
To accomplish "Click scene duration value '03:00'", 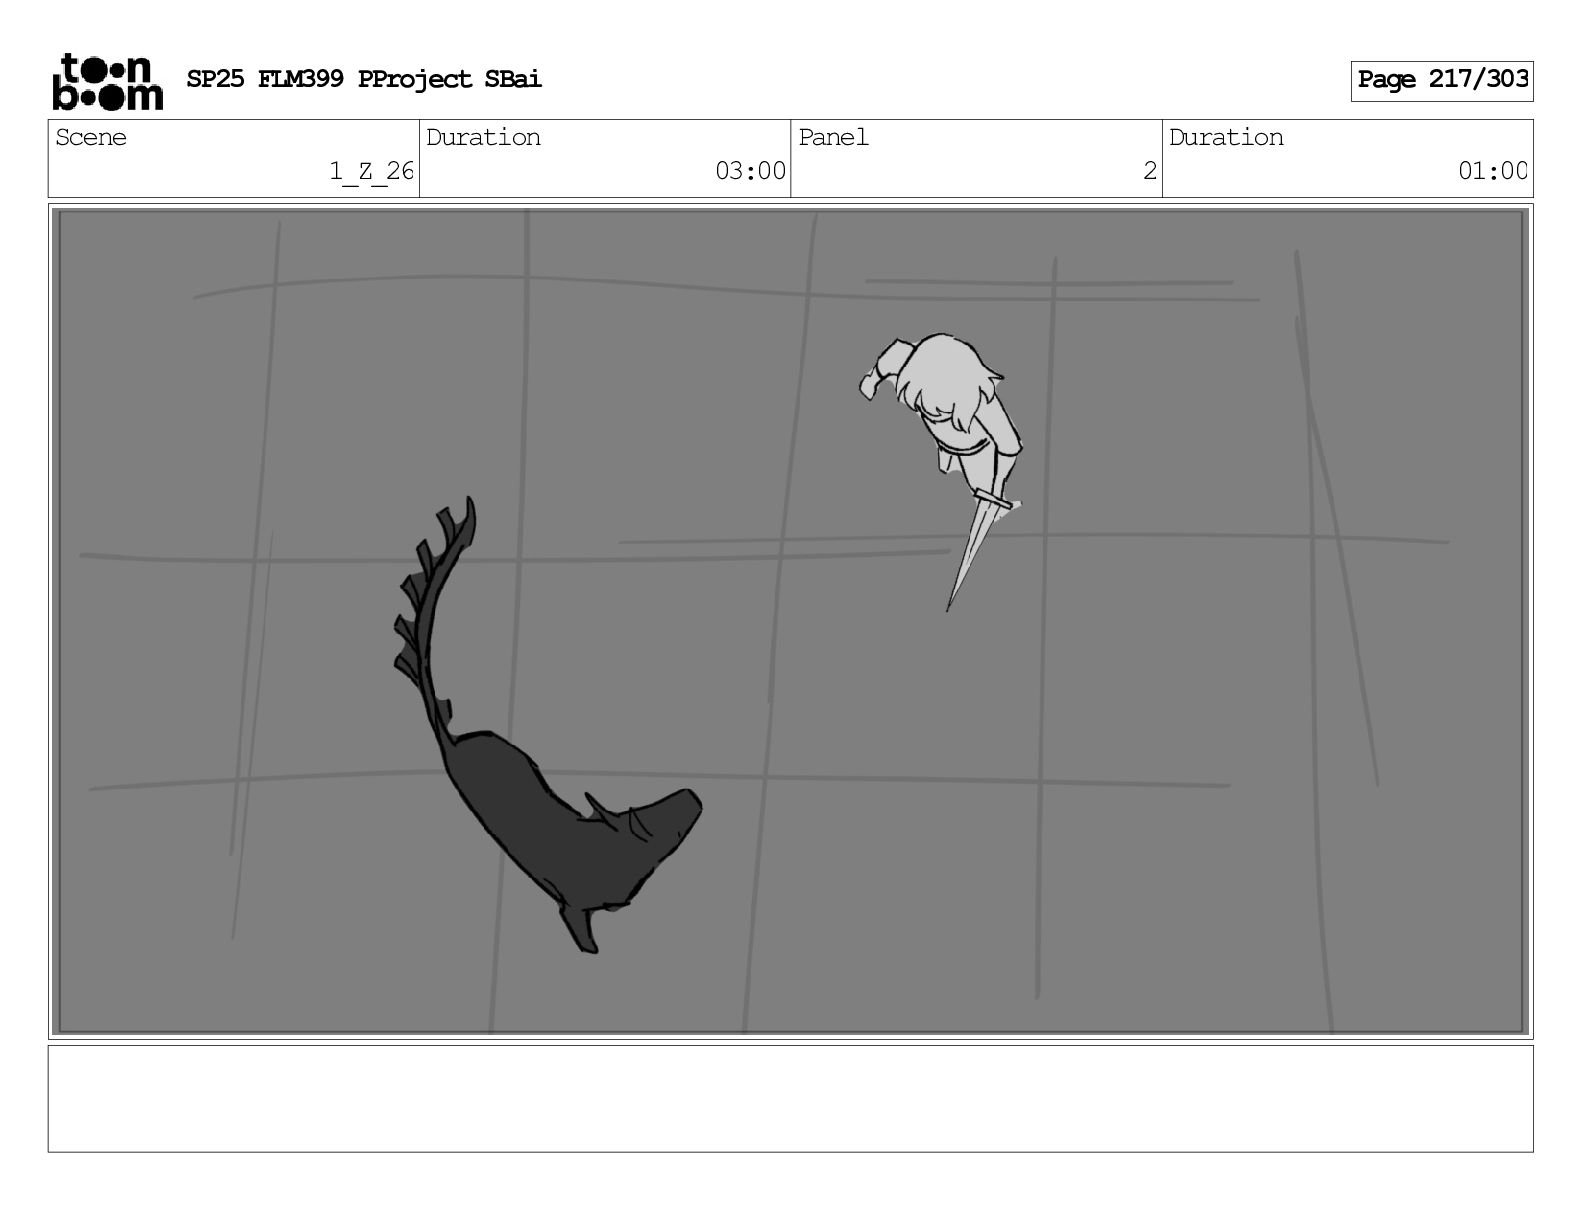I will (750, 171).
